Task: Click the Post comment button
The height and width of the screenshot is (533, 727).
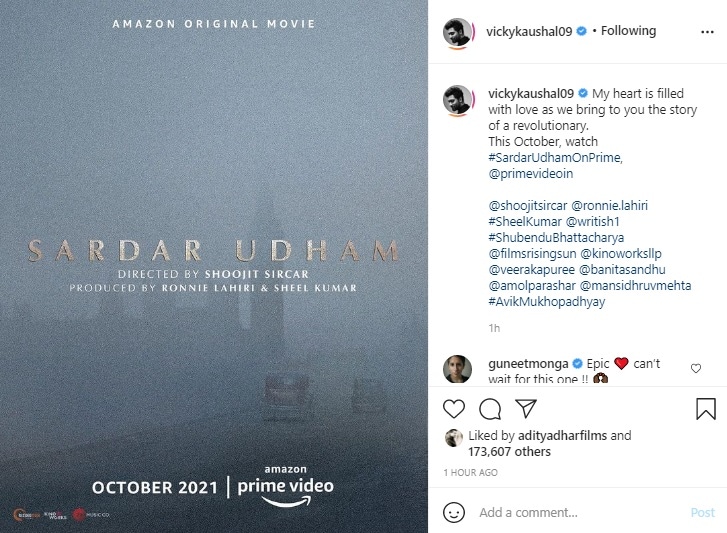Action: pyautogui.click(x=702, y=513)
